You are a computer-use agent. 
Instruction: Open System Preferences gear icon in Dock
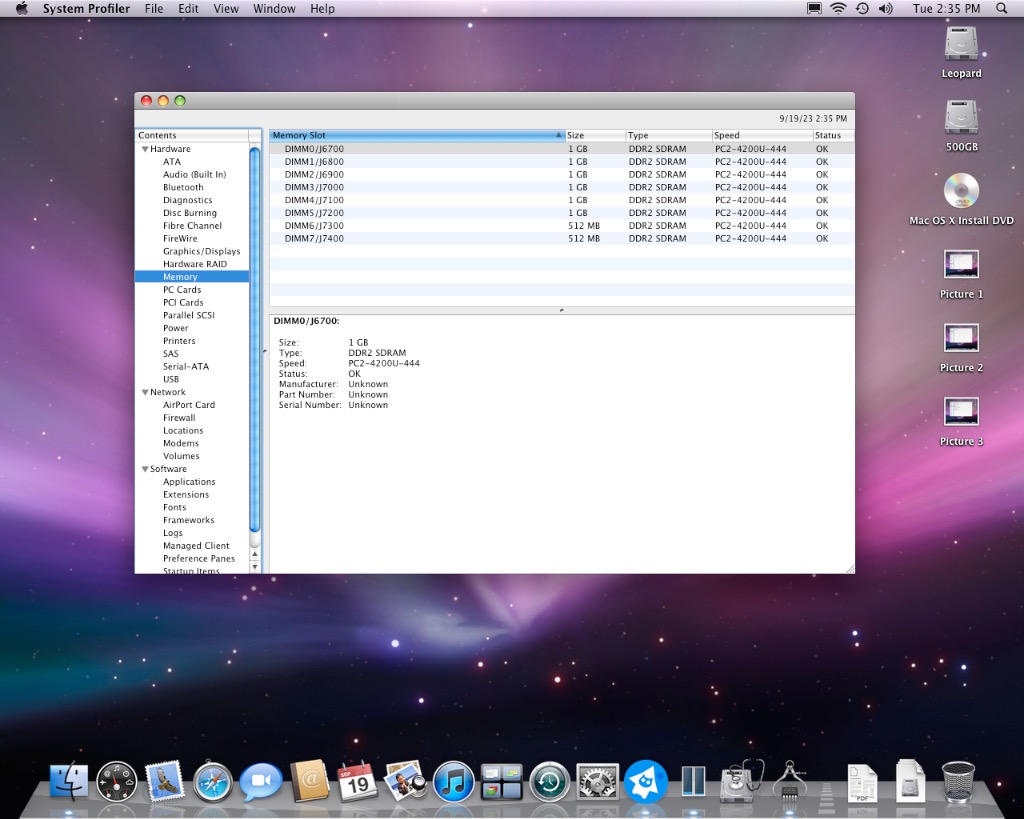598,782
